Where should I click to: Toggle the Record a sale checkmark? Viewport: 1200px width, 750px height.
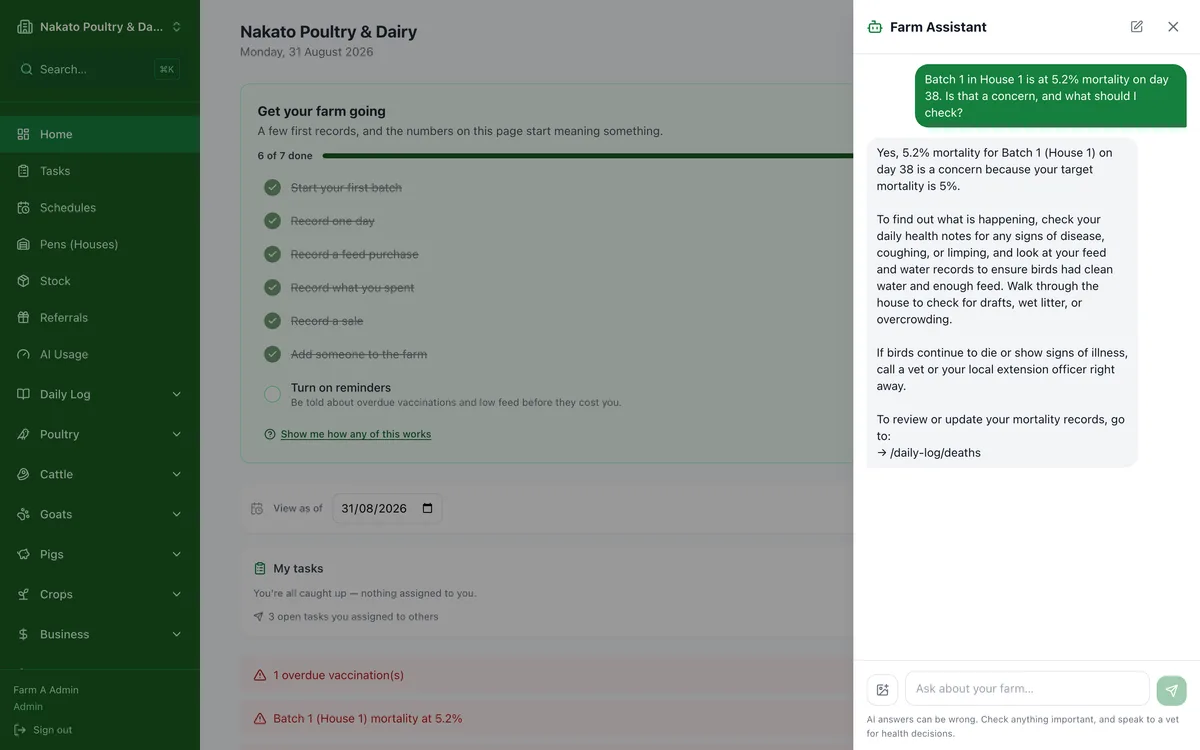click(272, 321)
